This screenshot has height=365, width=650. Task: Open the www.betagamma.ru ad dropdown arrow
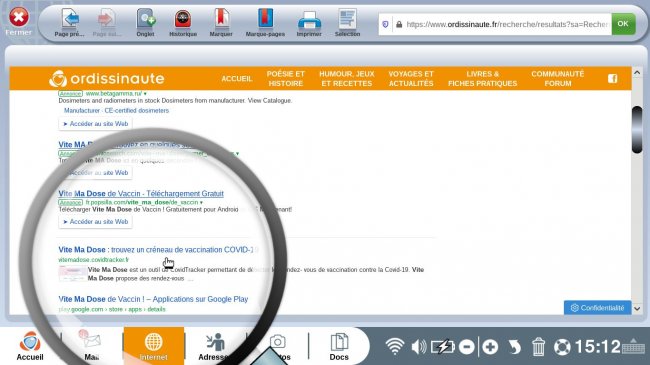(x=145, y=94)
